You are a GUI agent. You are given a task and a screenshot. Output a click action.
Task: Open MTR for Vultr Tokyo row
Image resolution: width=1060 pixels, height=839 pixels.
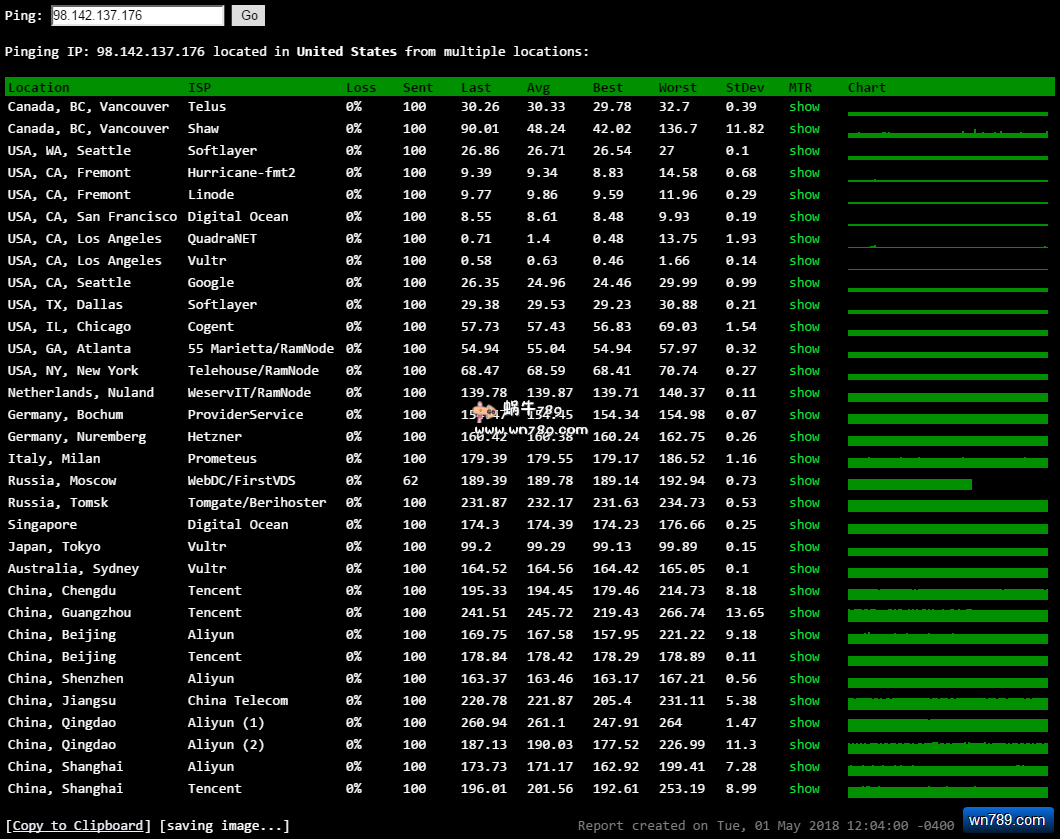[804, 547]
